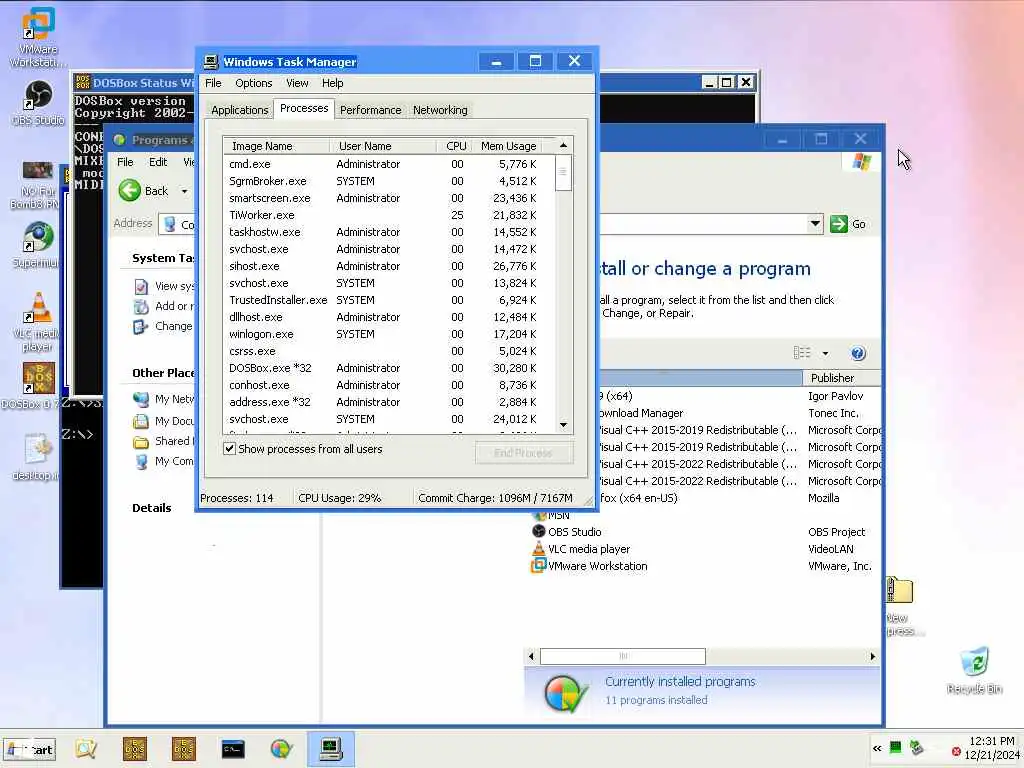Image resolution: width=1024 pixels, height=768 pixels.
Task: Sort processes by Image Name column
Action: coord(276,146)
